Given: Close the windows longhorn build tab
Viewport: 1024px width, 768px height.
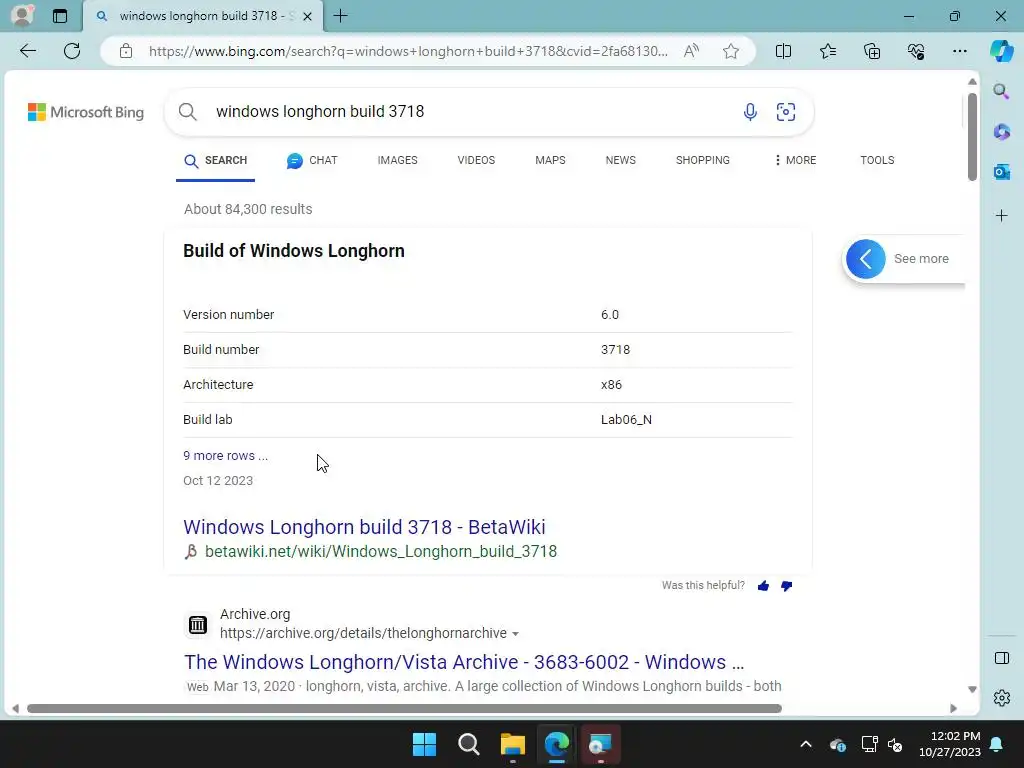Looking at the screenshot, I should 308,16.
